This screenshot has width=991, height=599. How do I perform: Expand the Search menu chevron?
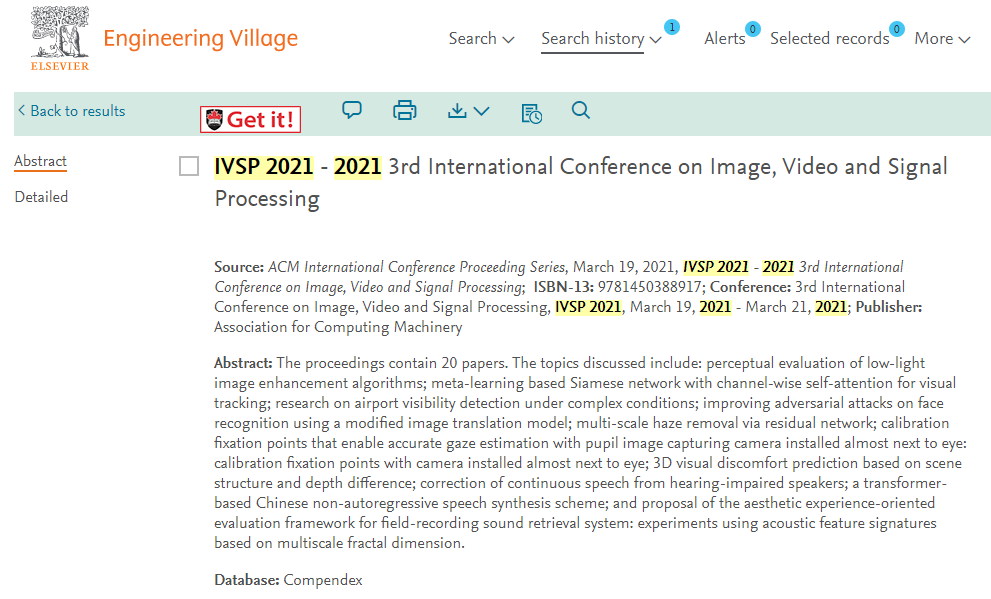click(508, 40)
